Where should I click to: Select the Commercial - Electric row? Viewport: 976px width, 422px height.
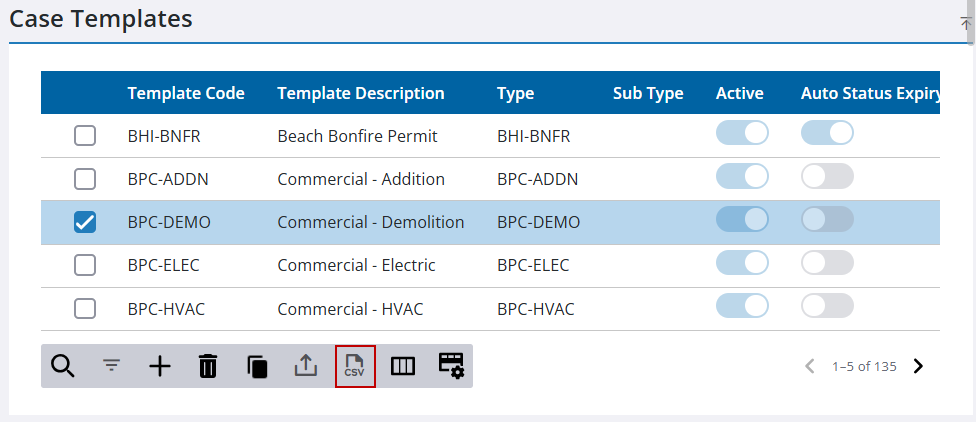click(x=356, y=266)
